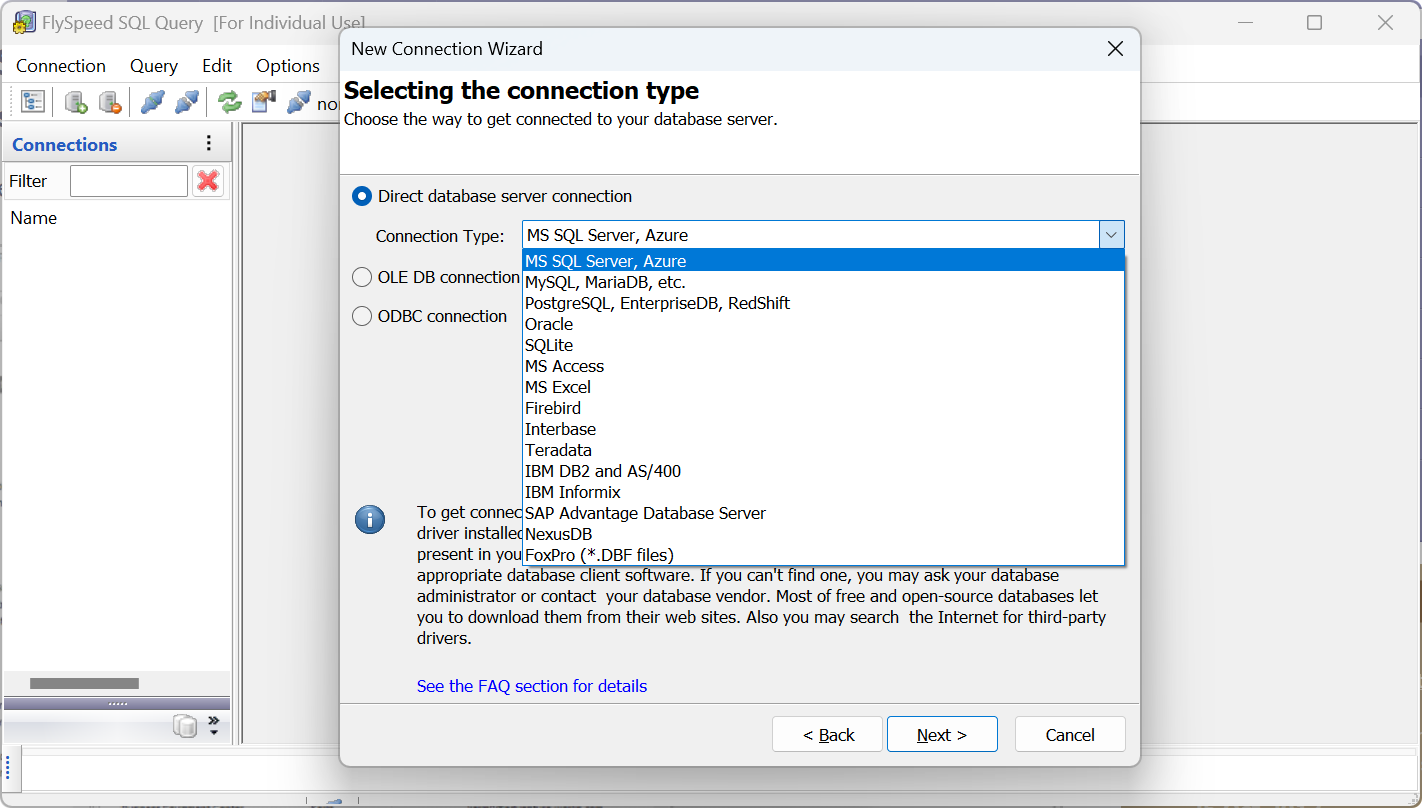Open the FAQ section for details link
This screenshot has width=1422, height=808.
tap(532, 686)
